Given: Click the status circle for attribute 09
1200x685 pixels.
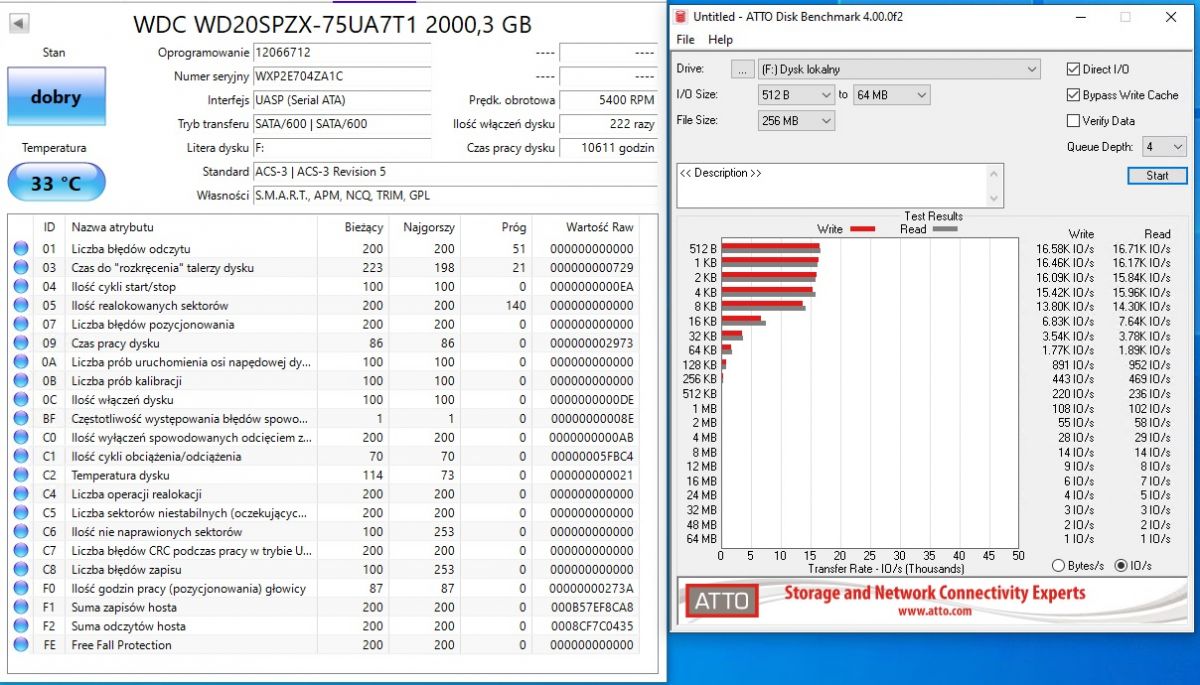Looking at the screenshot, I should click(x=21, y=343).
